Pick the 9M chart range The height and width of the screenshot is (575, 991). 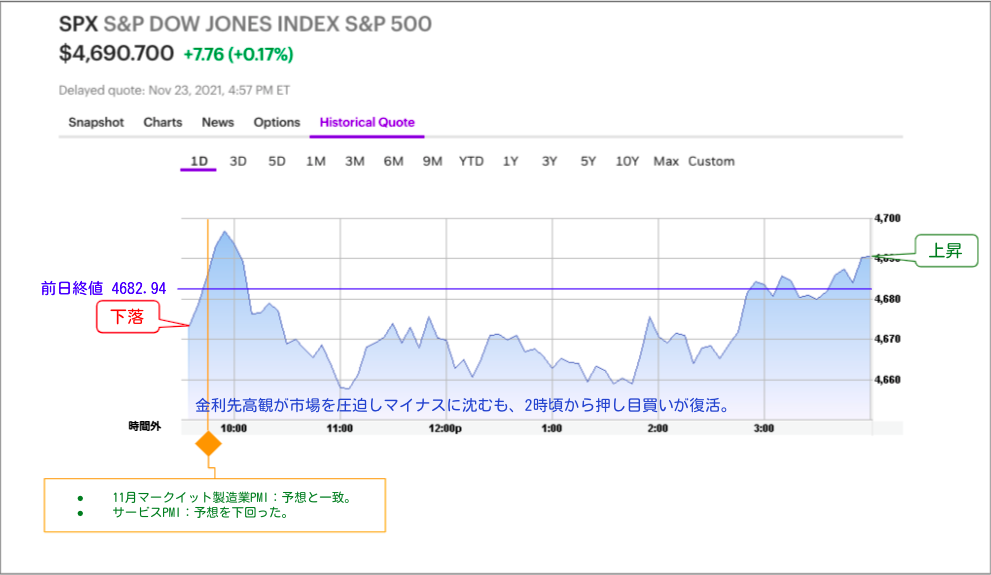pyautogui.click(x=432, y=161)
